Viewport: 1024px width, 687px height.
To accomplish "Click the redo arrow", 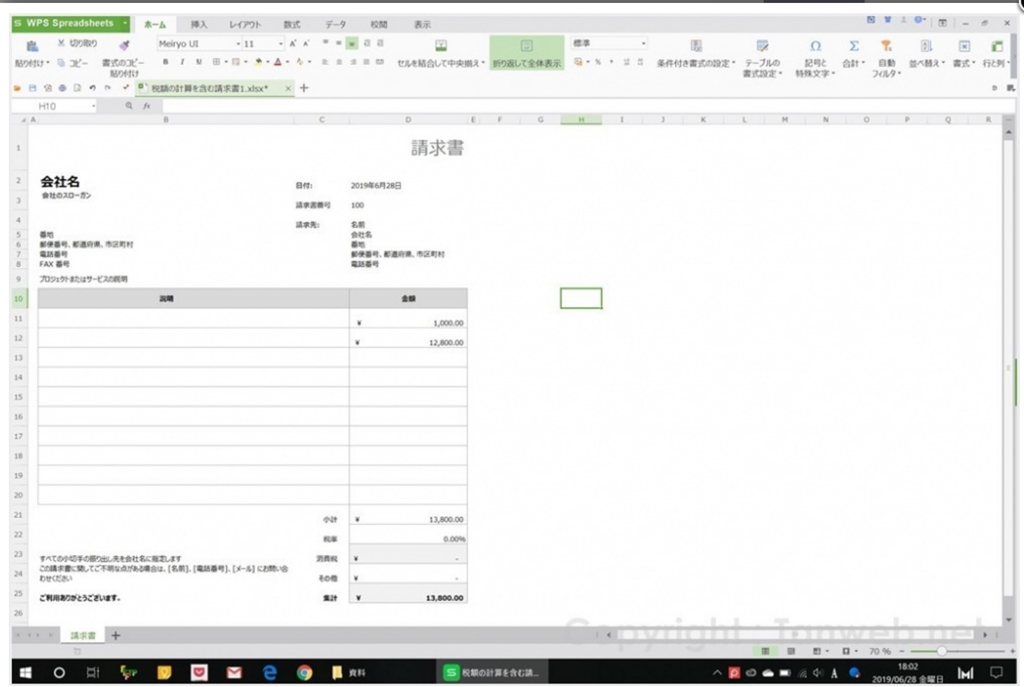I will tap(107, 88).
